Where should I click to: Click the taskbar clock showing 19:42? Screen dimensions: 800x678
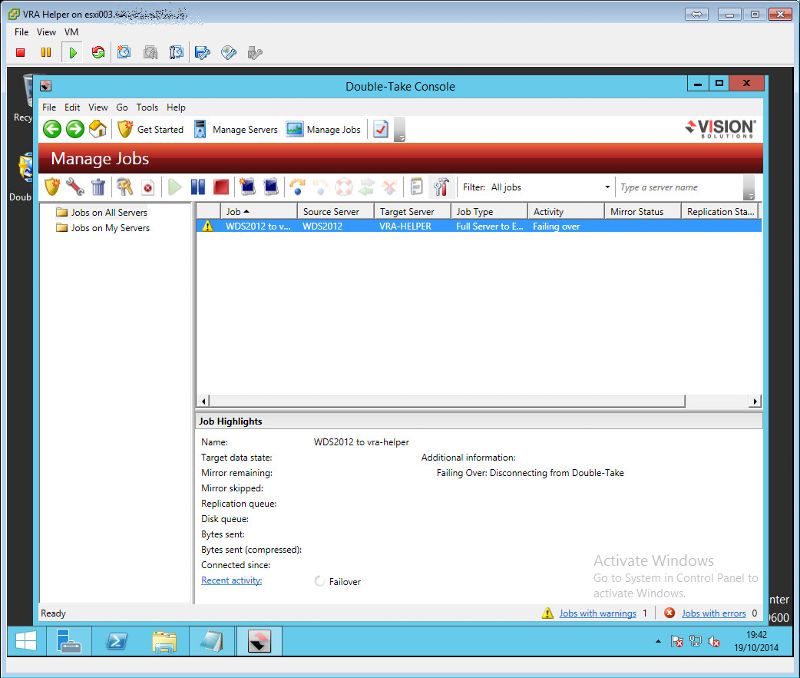coord(756,641)
